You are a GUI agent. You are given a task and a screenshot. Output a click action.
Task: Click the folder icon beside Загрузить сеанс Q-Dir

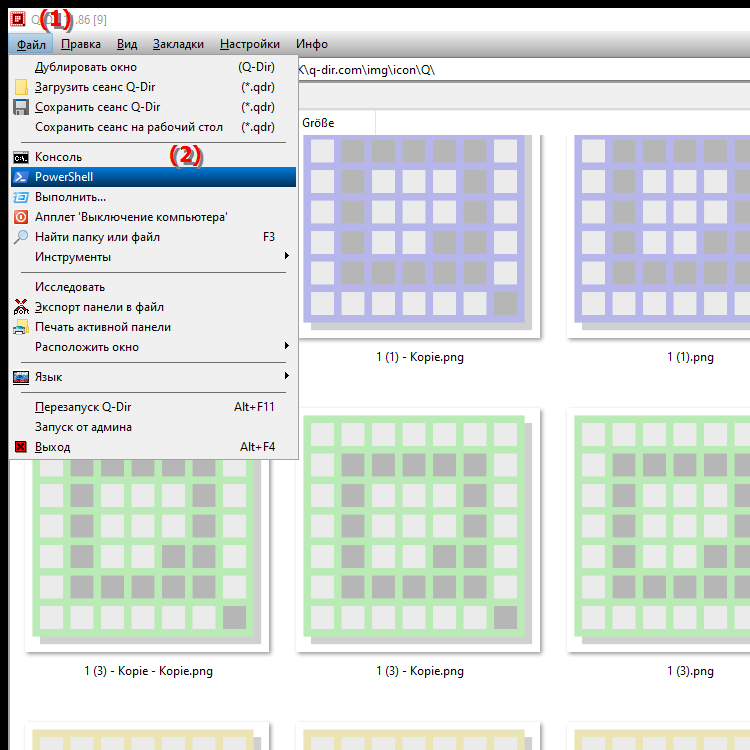click(21, 87)
